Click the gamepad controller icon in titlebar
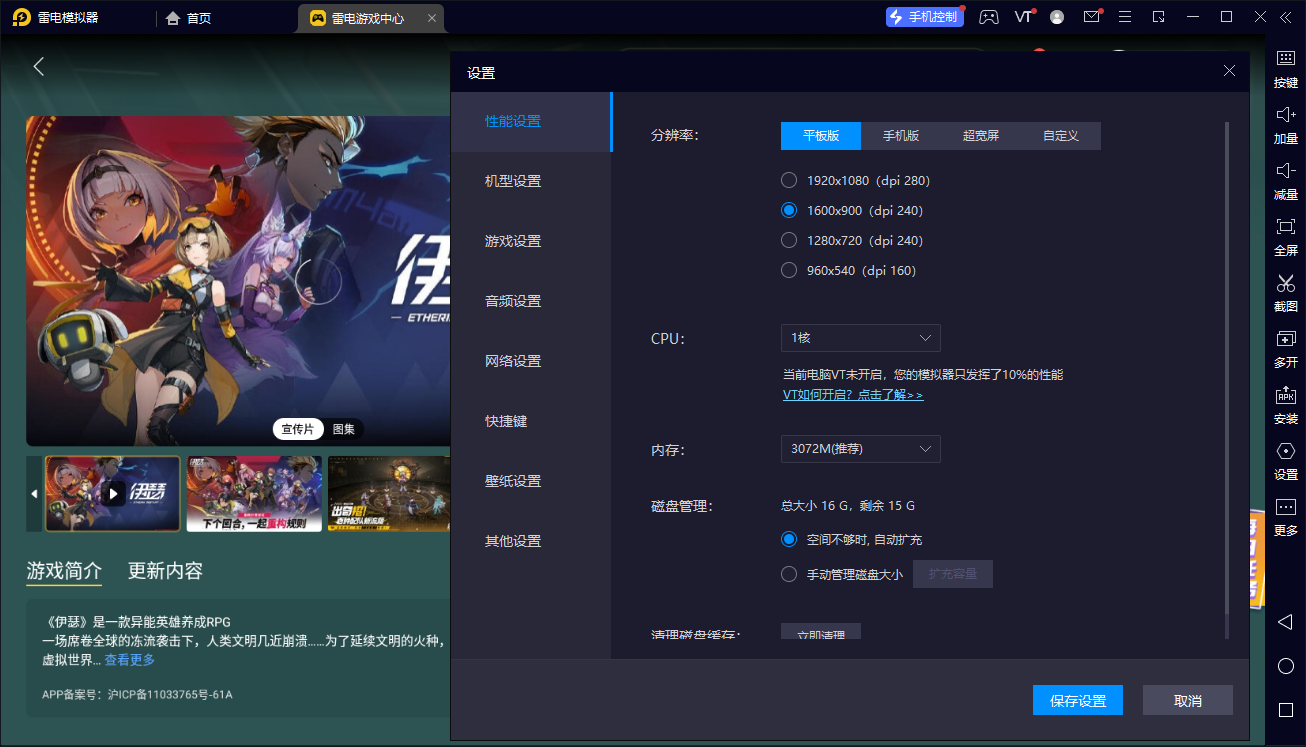 coord(988,16)
